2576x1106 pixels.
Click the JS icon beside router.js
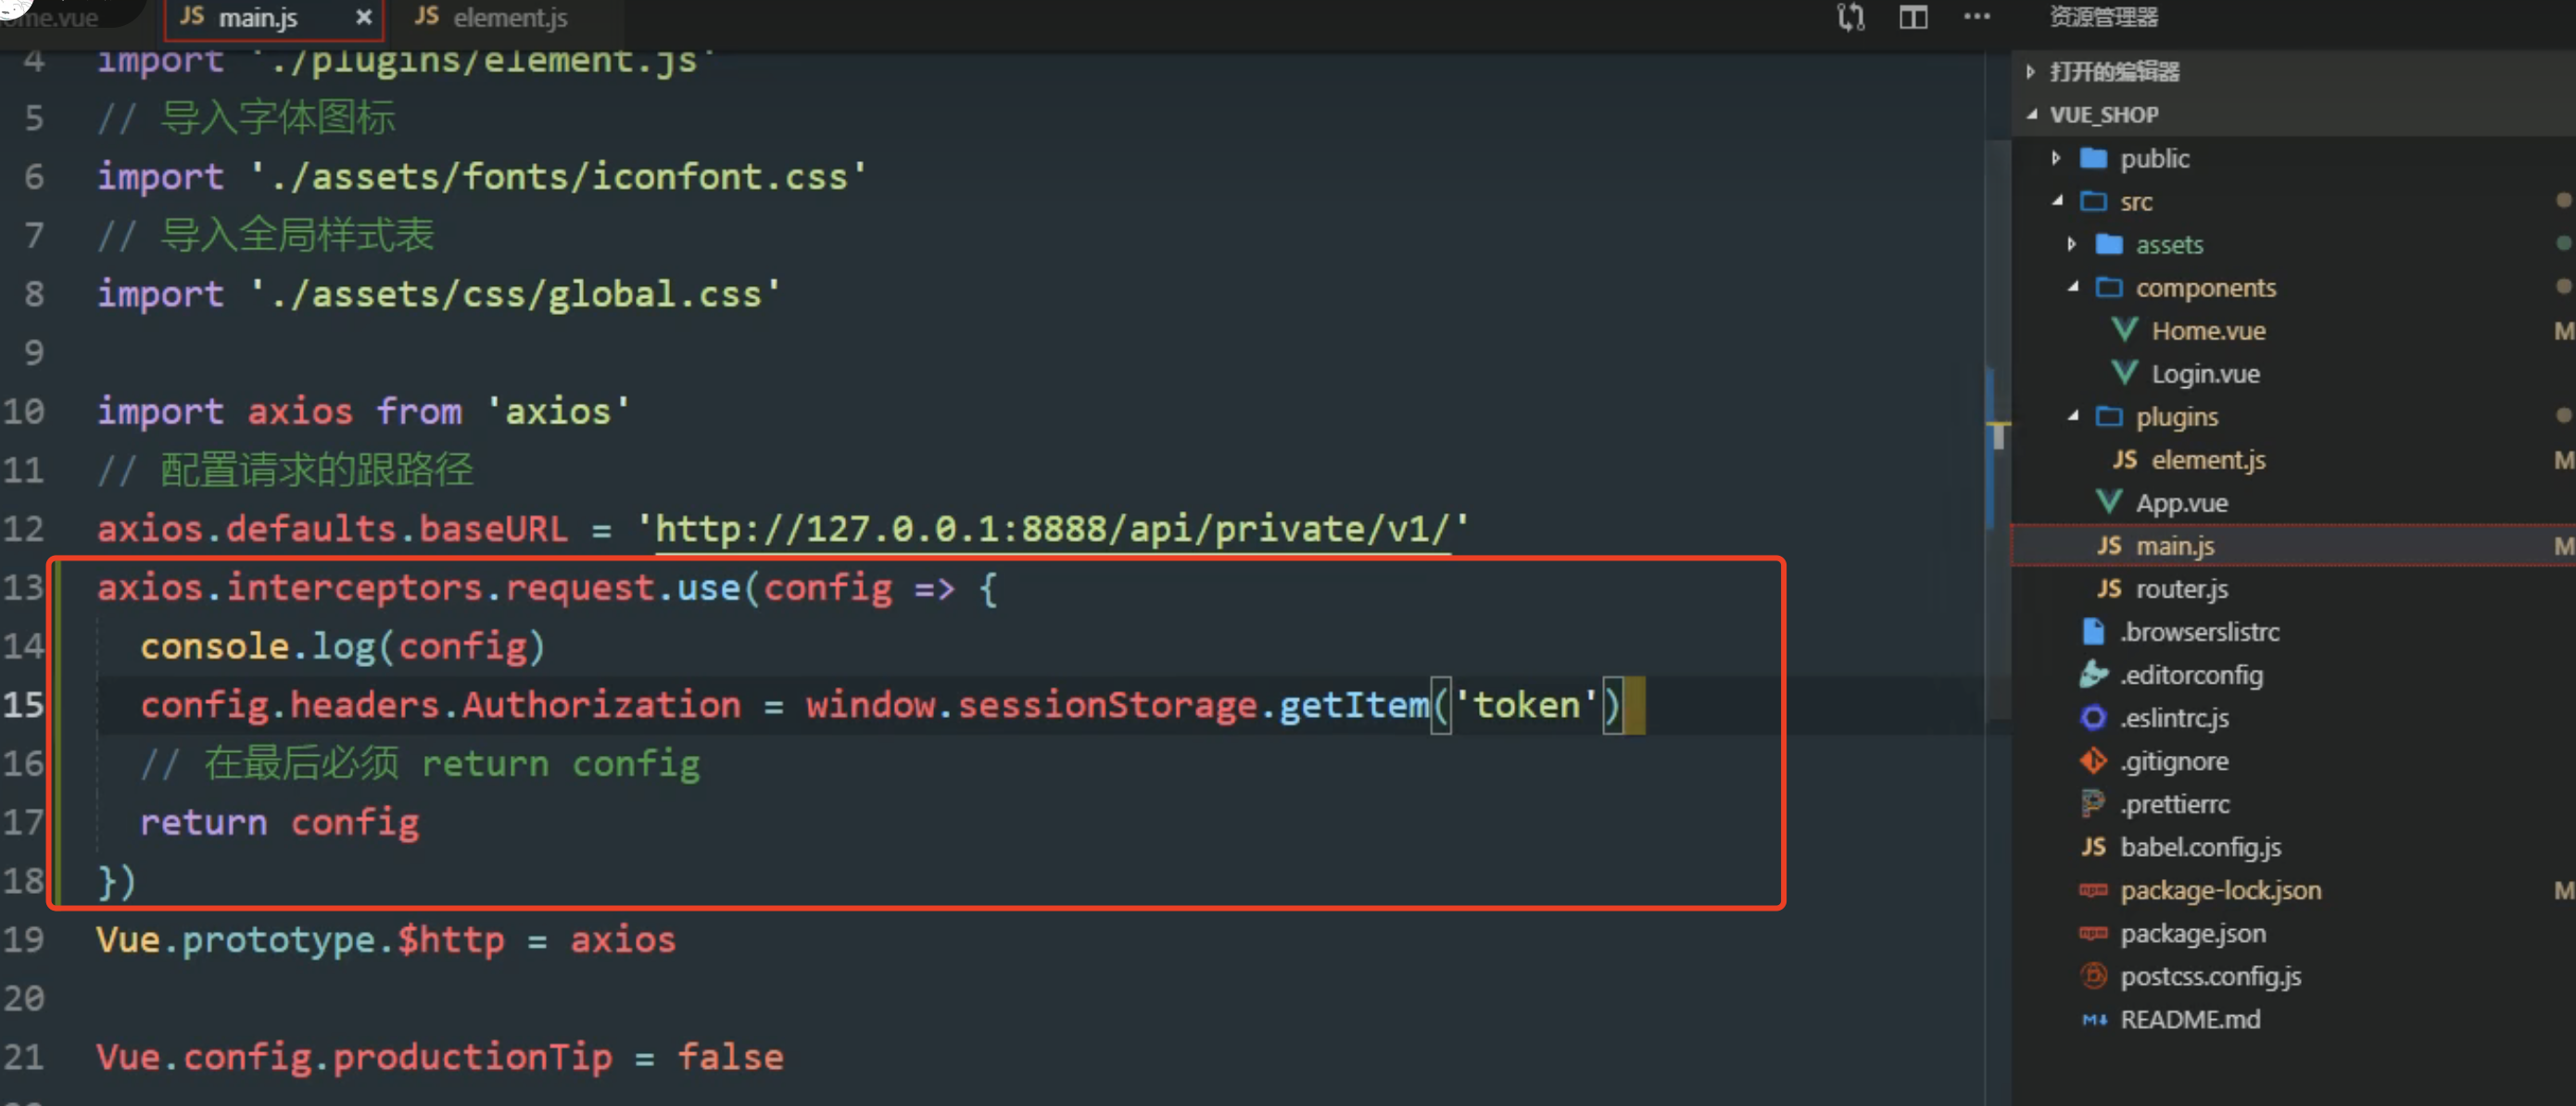click(2109, 588)
